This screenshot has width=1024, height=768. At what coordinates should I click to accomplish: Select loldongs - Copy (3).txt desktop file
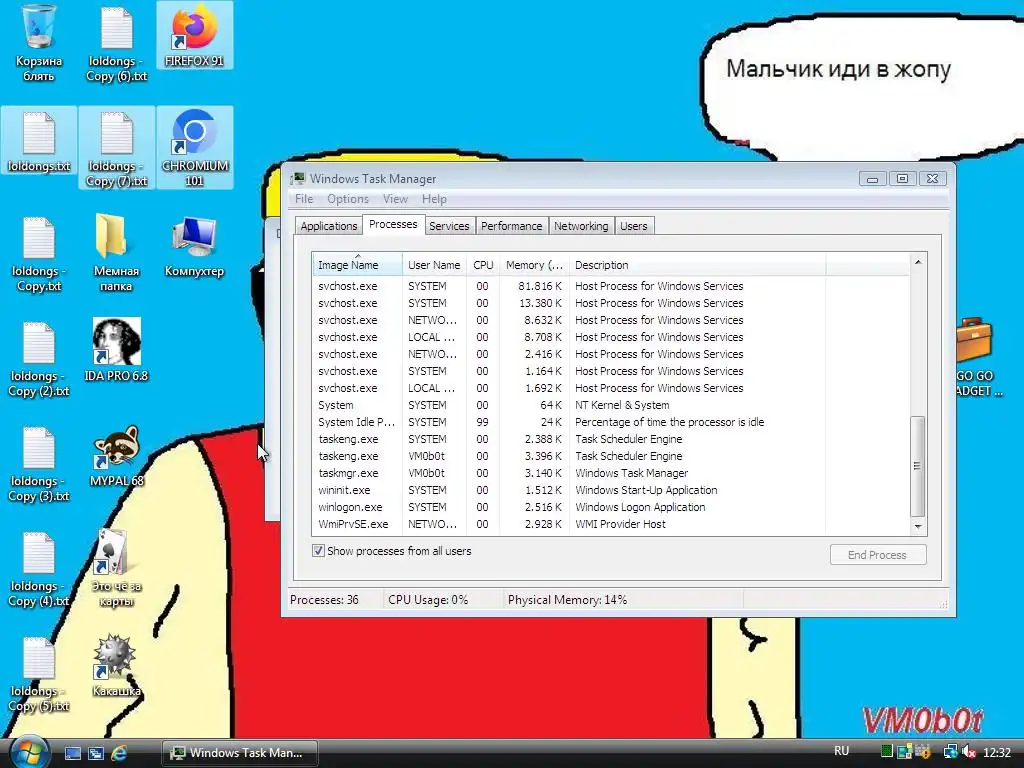(x=39, y=464)
